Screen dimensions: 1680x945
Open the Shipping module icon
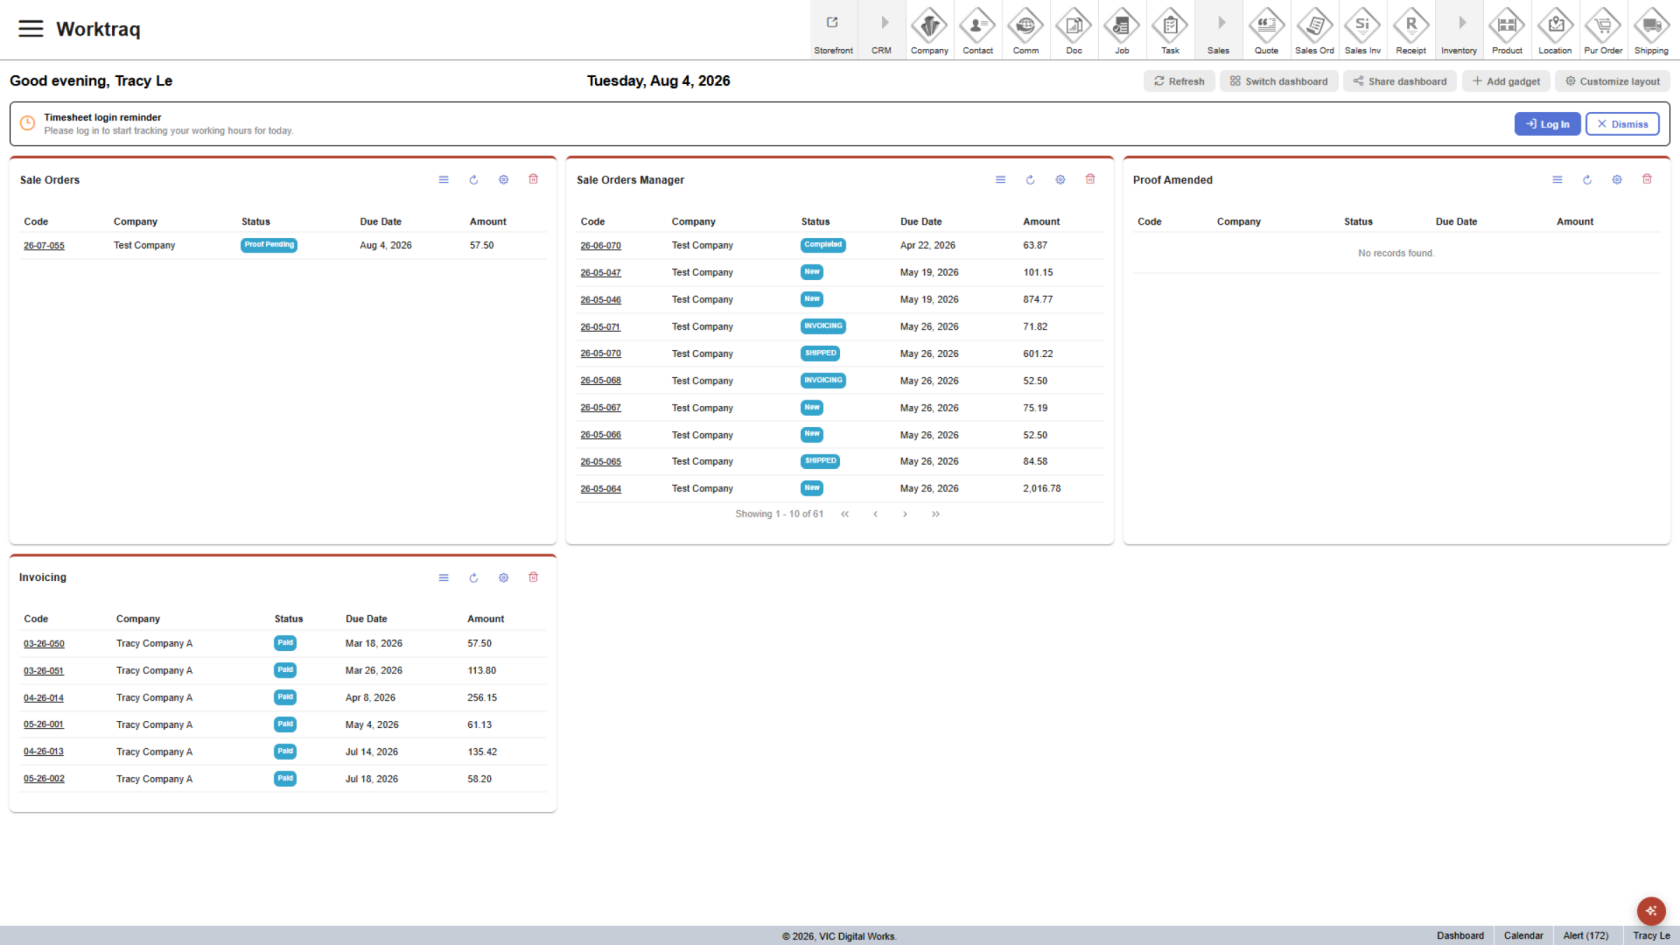pos(1651,29)
